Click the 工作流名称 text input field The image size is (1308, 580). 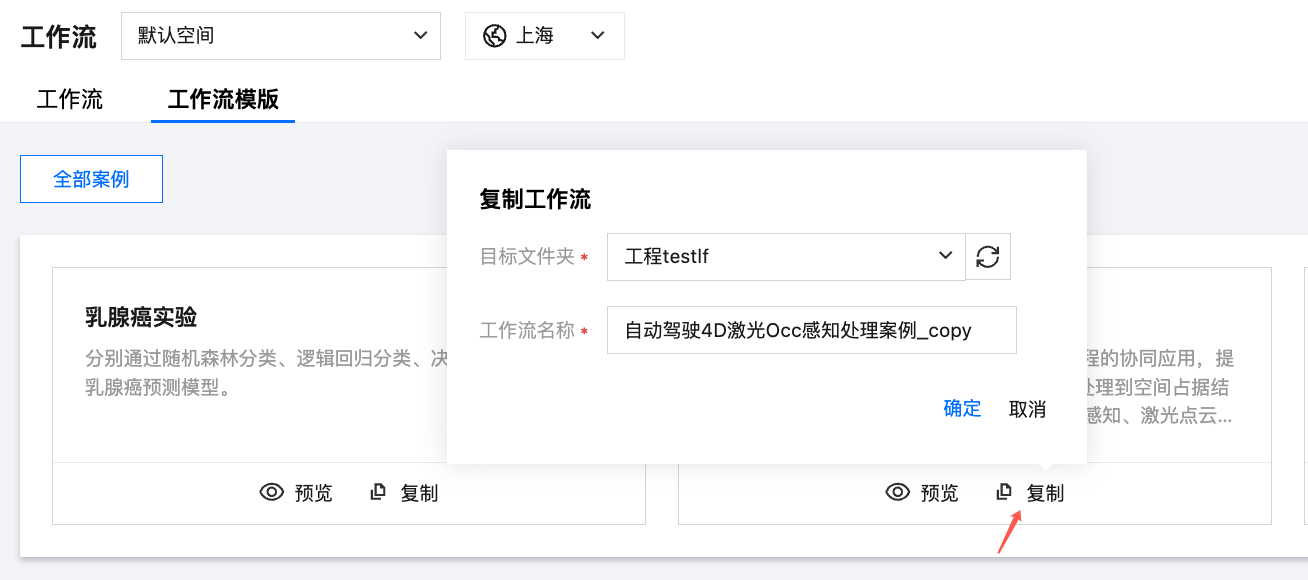811,330
